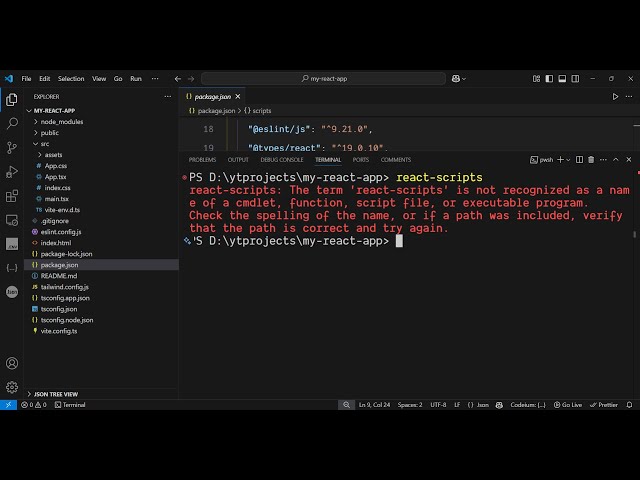Expand the public folder
640x480 pixels.
pyautogui.click(x=36, y=133)
